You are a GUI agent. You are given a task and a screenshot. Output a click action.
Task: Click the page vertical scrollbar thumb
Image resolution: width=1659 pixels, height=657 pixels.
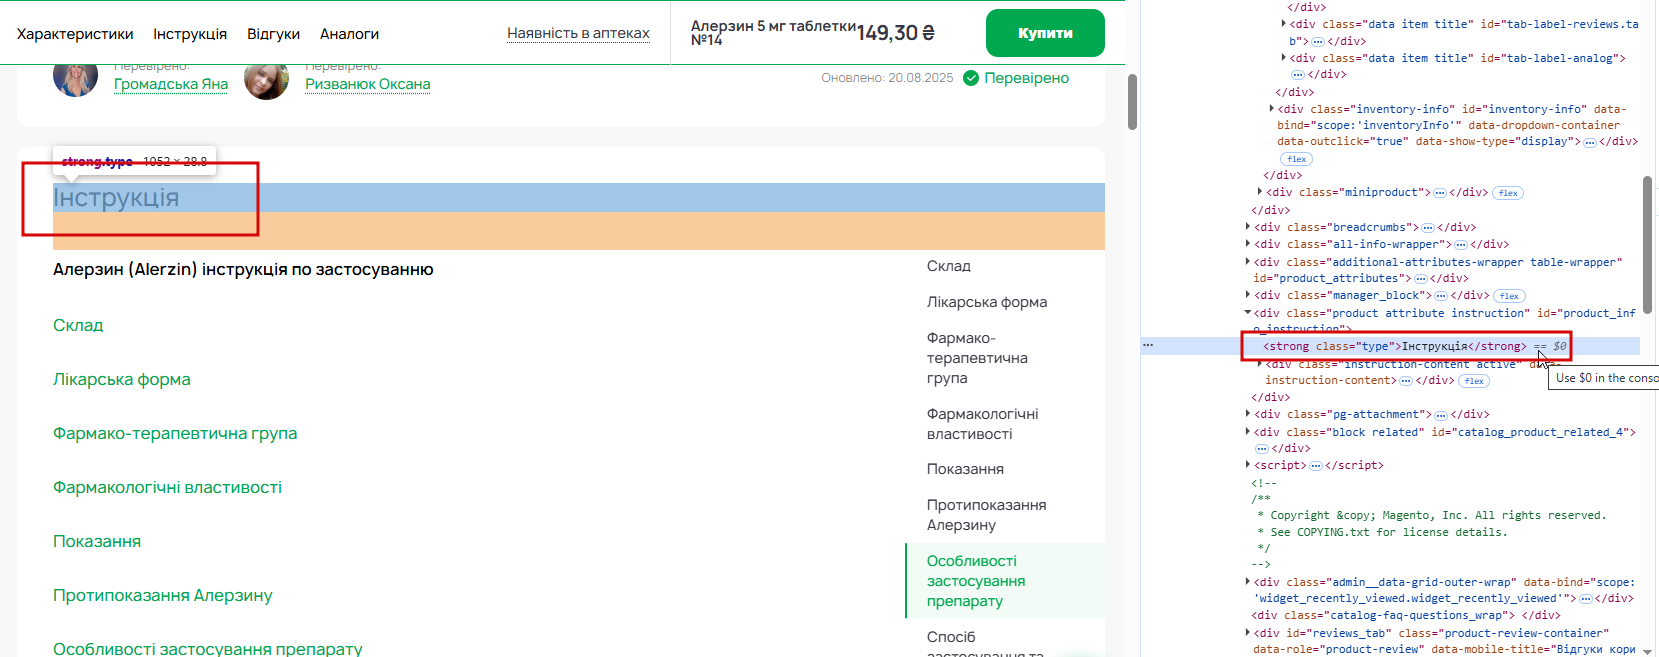[x=1132, y=102]
